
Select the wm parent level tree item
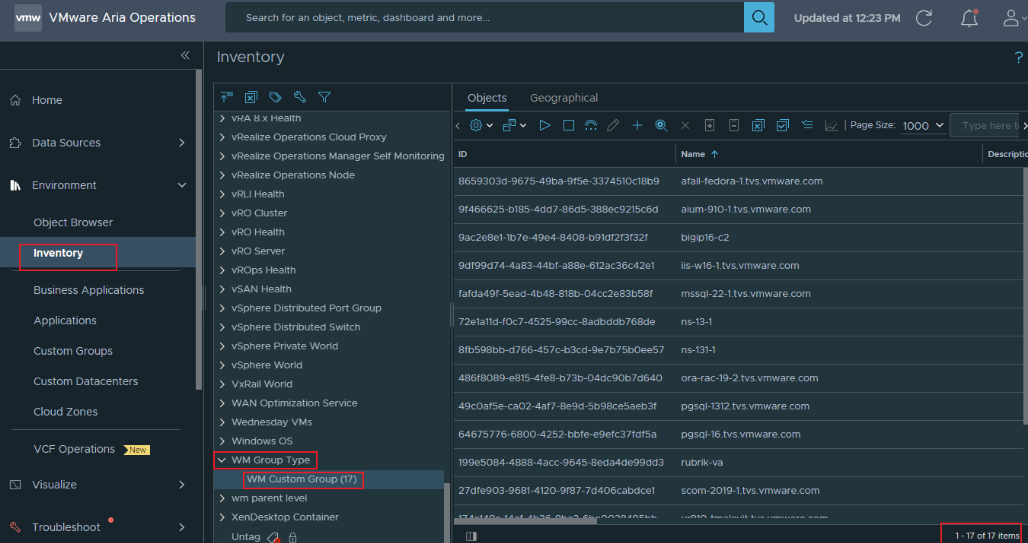click(x=269, y=498)
